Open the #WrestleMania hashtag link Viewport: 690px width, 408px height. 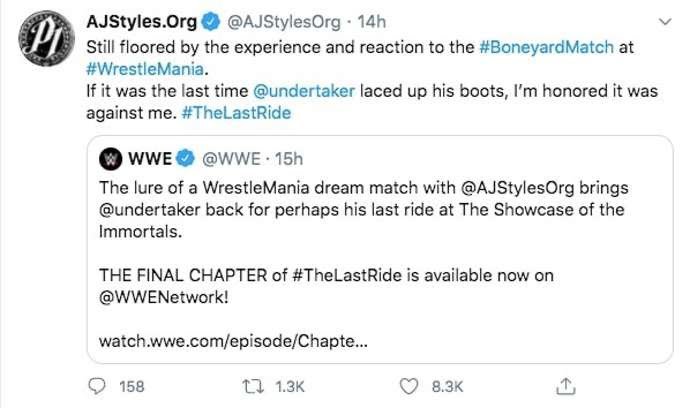click(x=145, y=69)
